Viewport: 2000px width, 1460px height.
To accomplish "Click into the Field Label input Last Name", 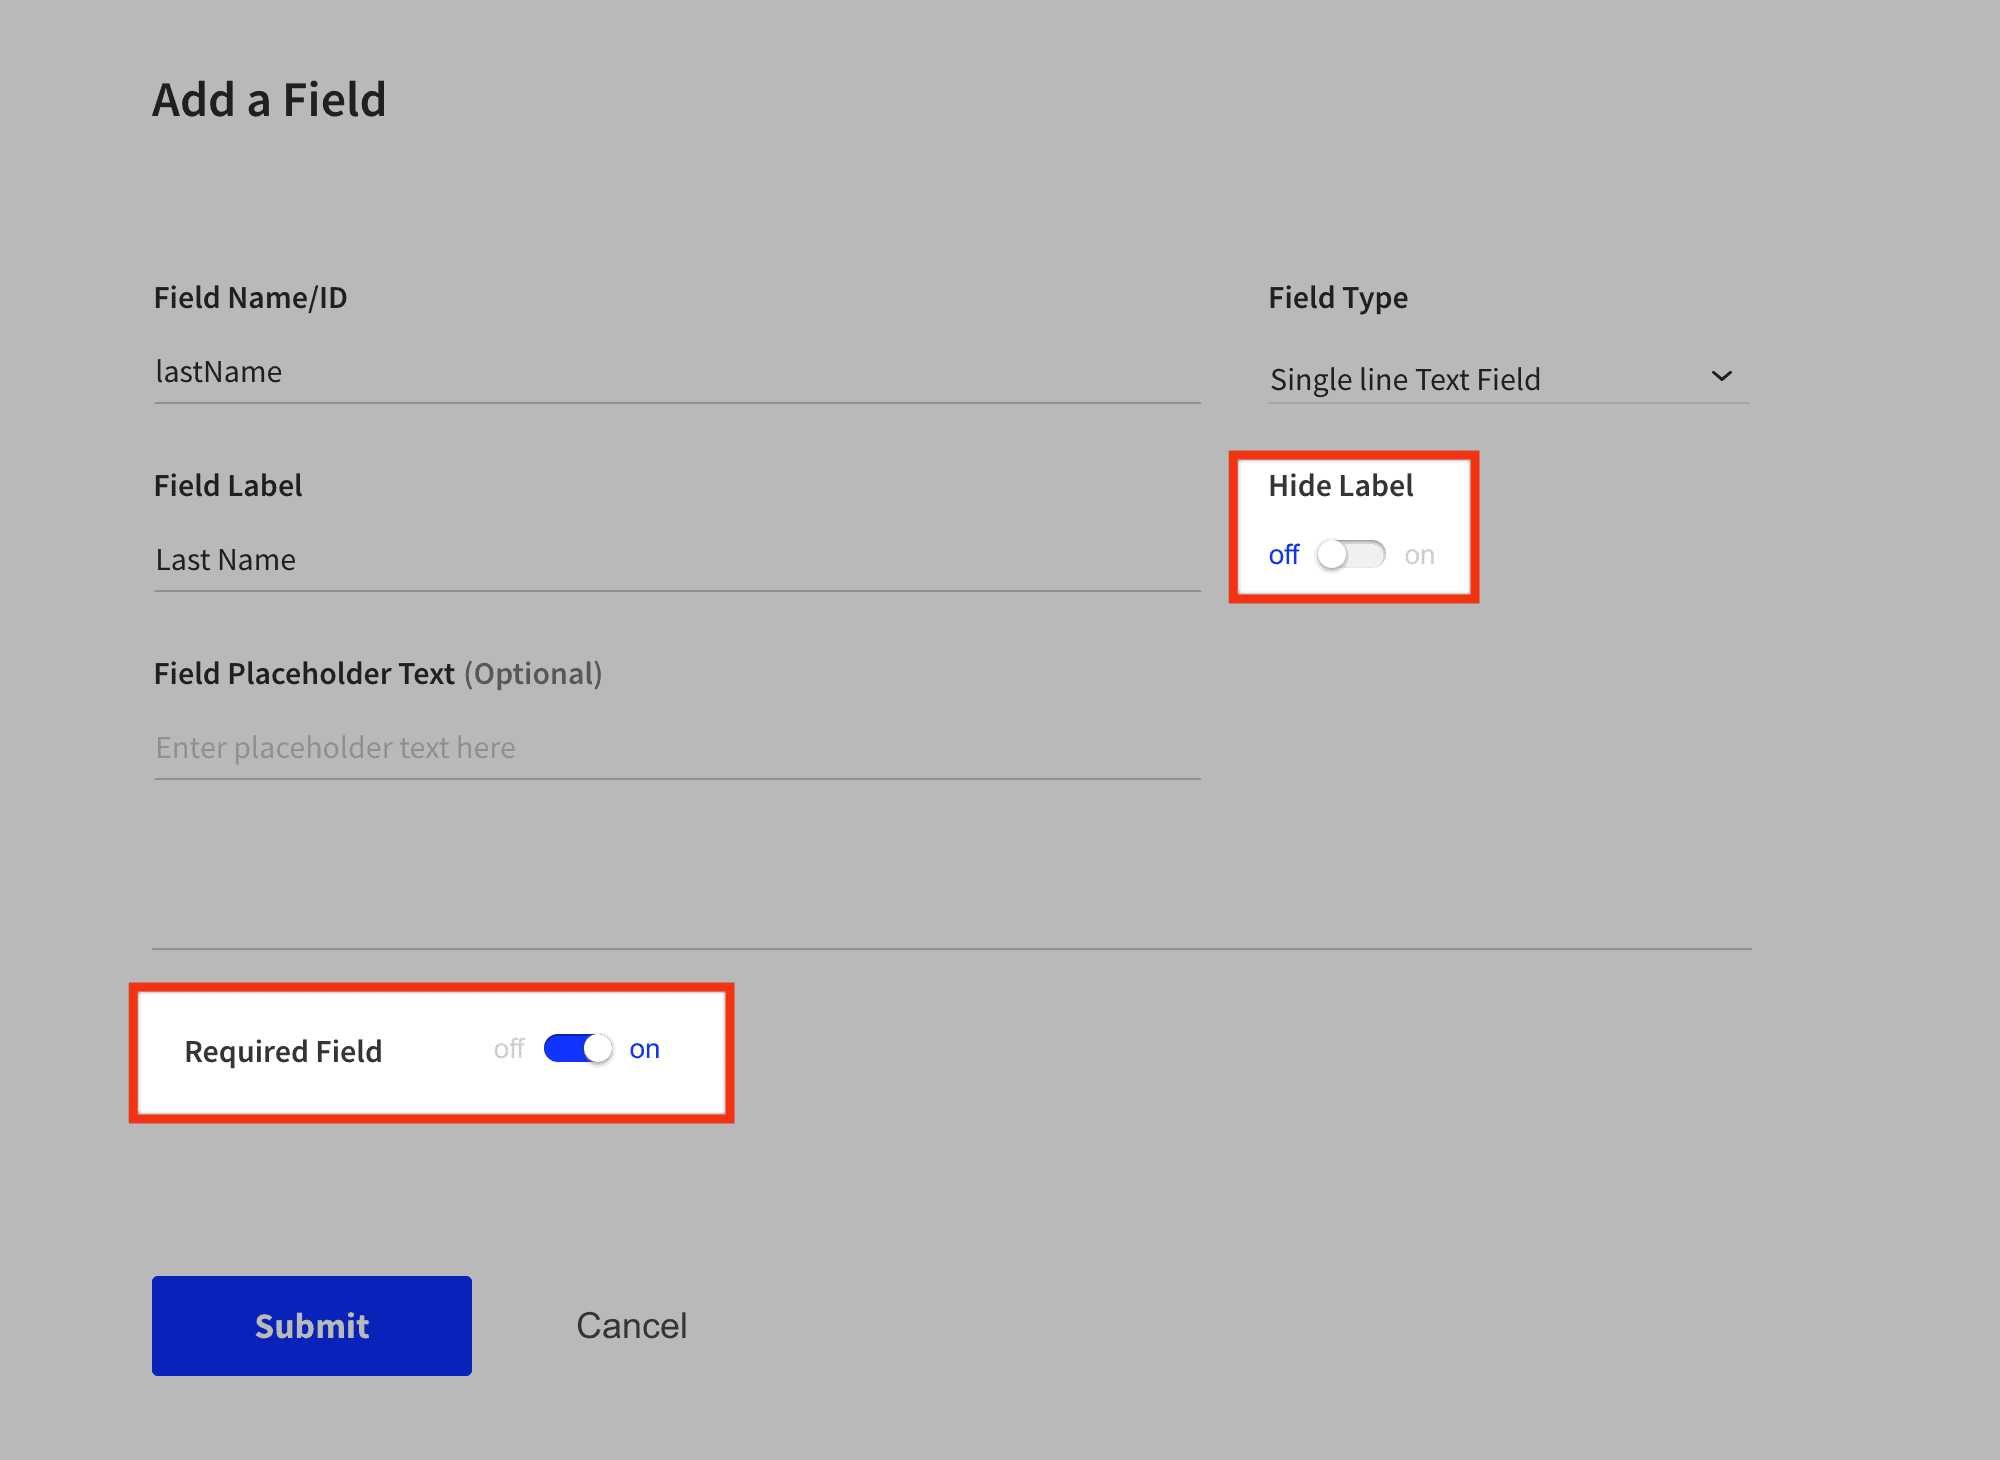I will [x=677, y=560].
